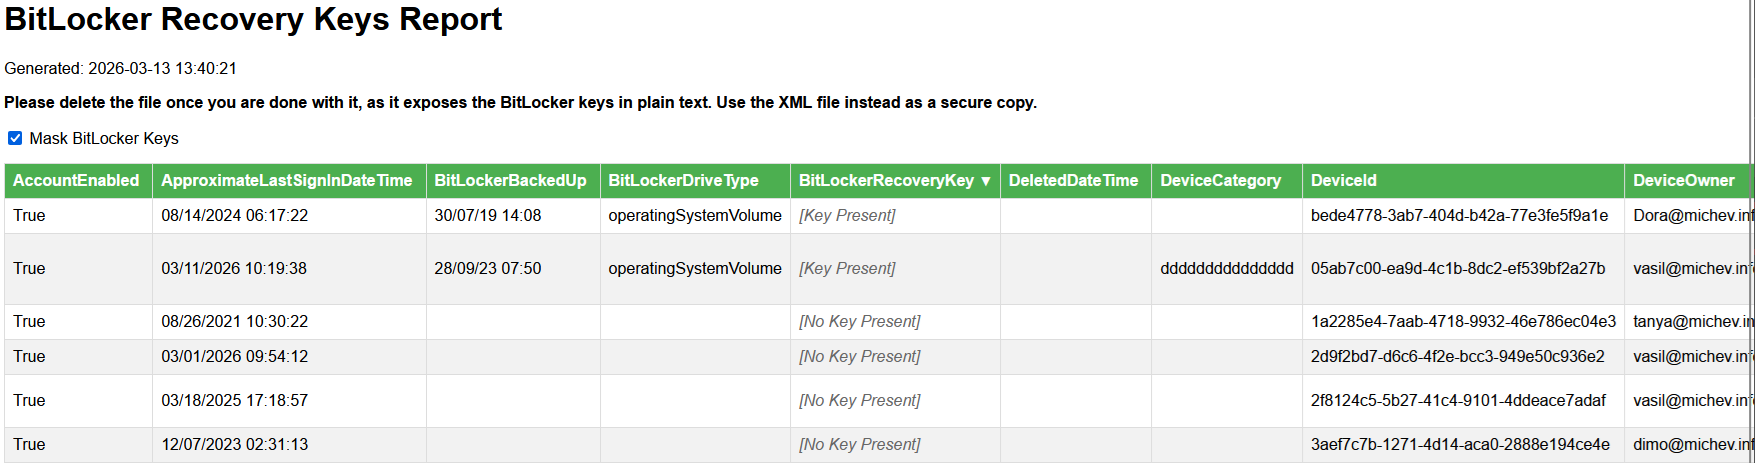Click device ID starting with 05ab7c00

click(x=1457, y=269)
